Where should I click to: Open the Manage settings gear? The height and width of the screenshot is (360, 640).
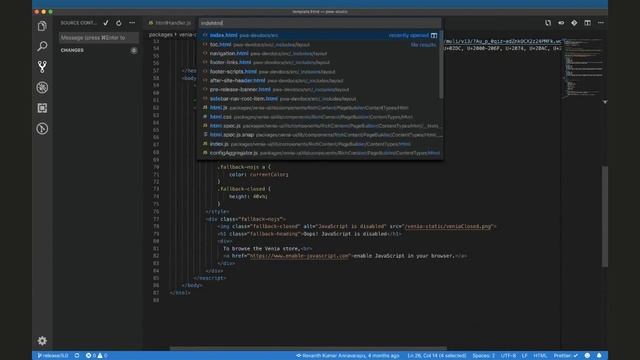42,340
